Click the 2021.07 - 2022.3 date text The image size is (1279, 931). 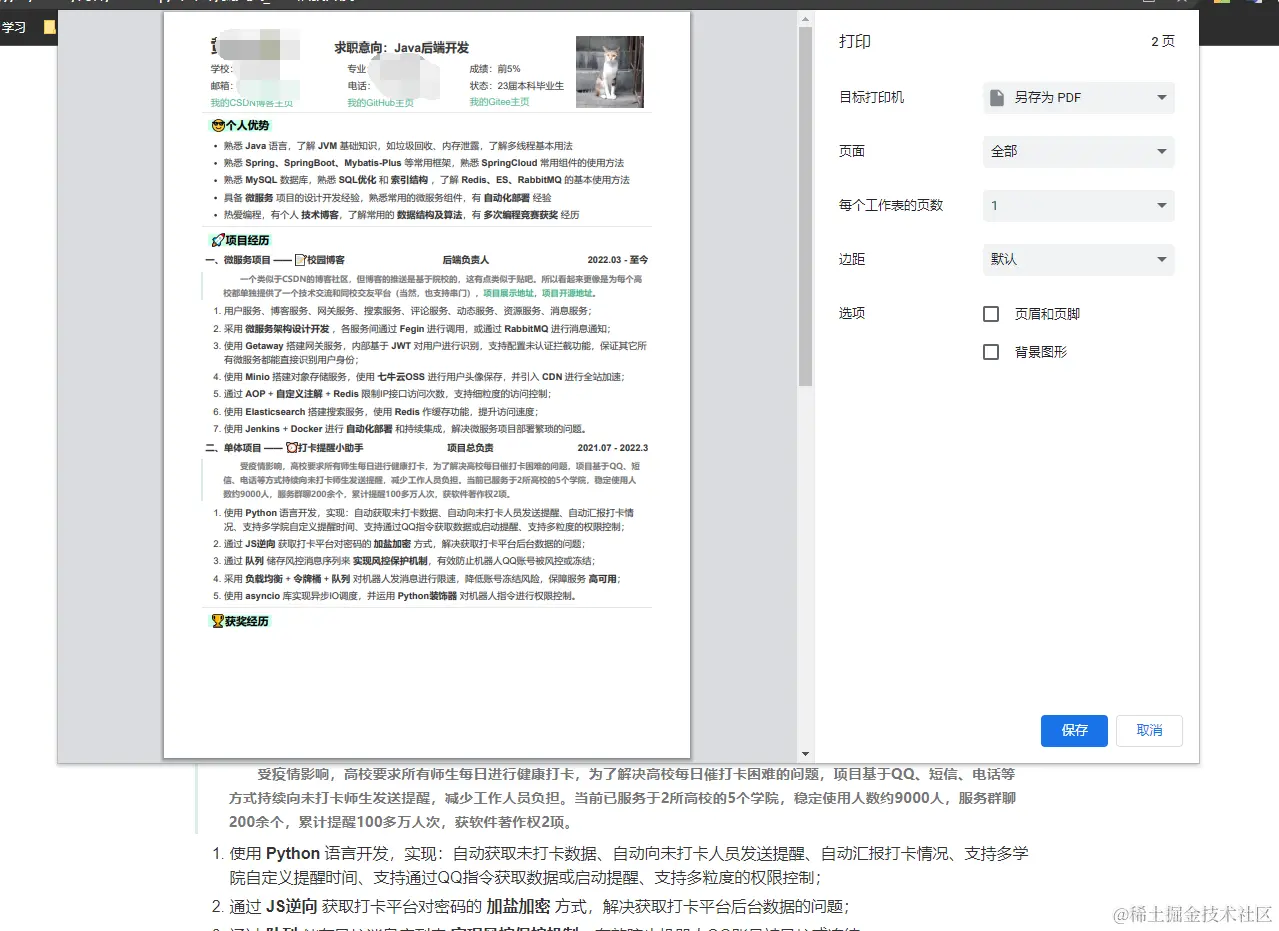(x=613, y=448)
